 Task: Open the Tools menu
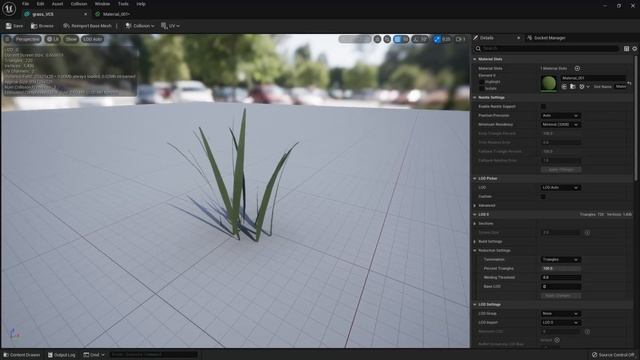click(x=123, y=4)
